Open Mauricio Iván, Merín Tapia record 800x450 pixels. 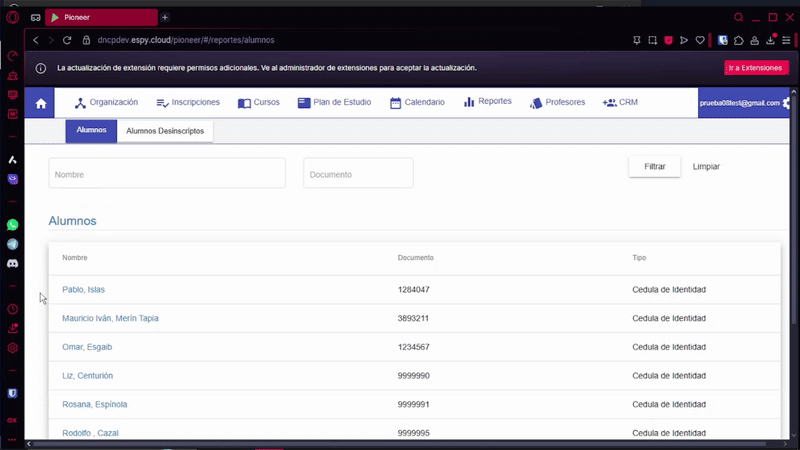[110, 319]
